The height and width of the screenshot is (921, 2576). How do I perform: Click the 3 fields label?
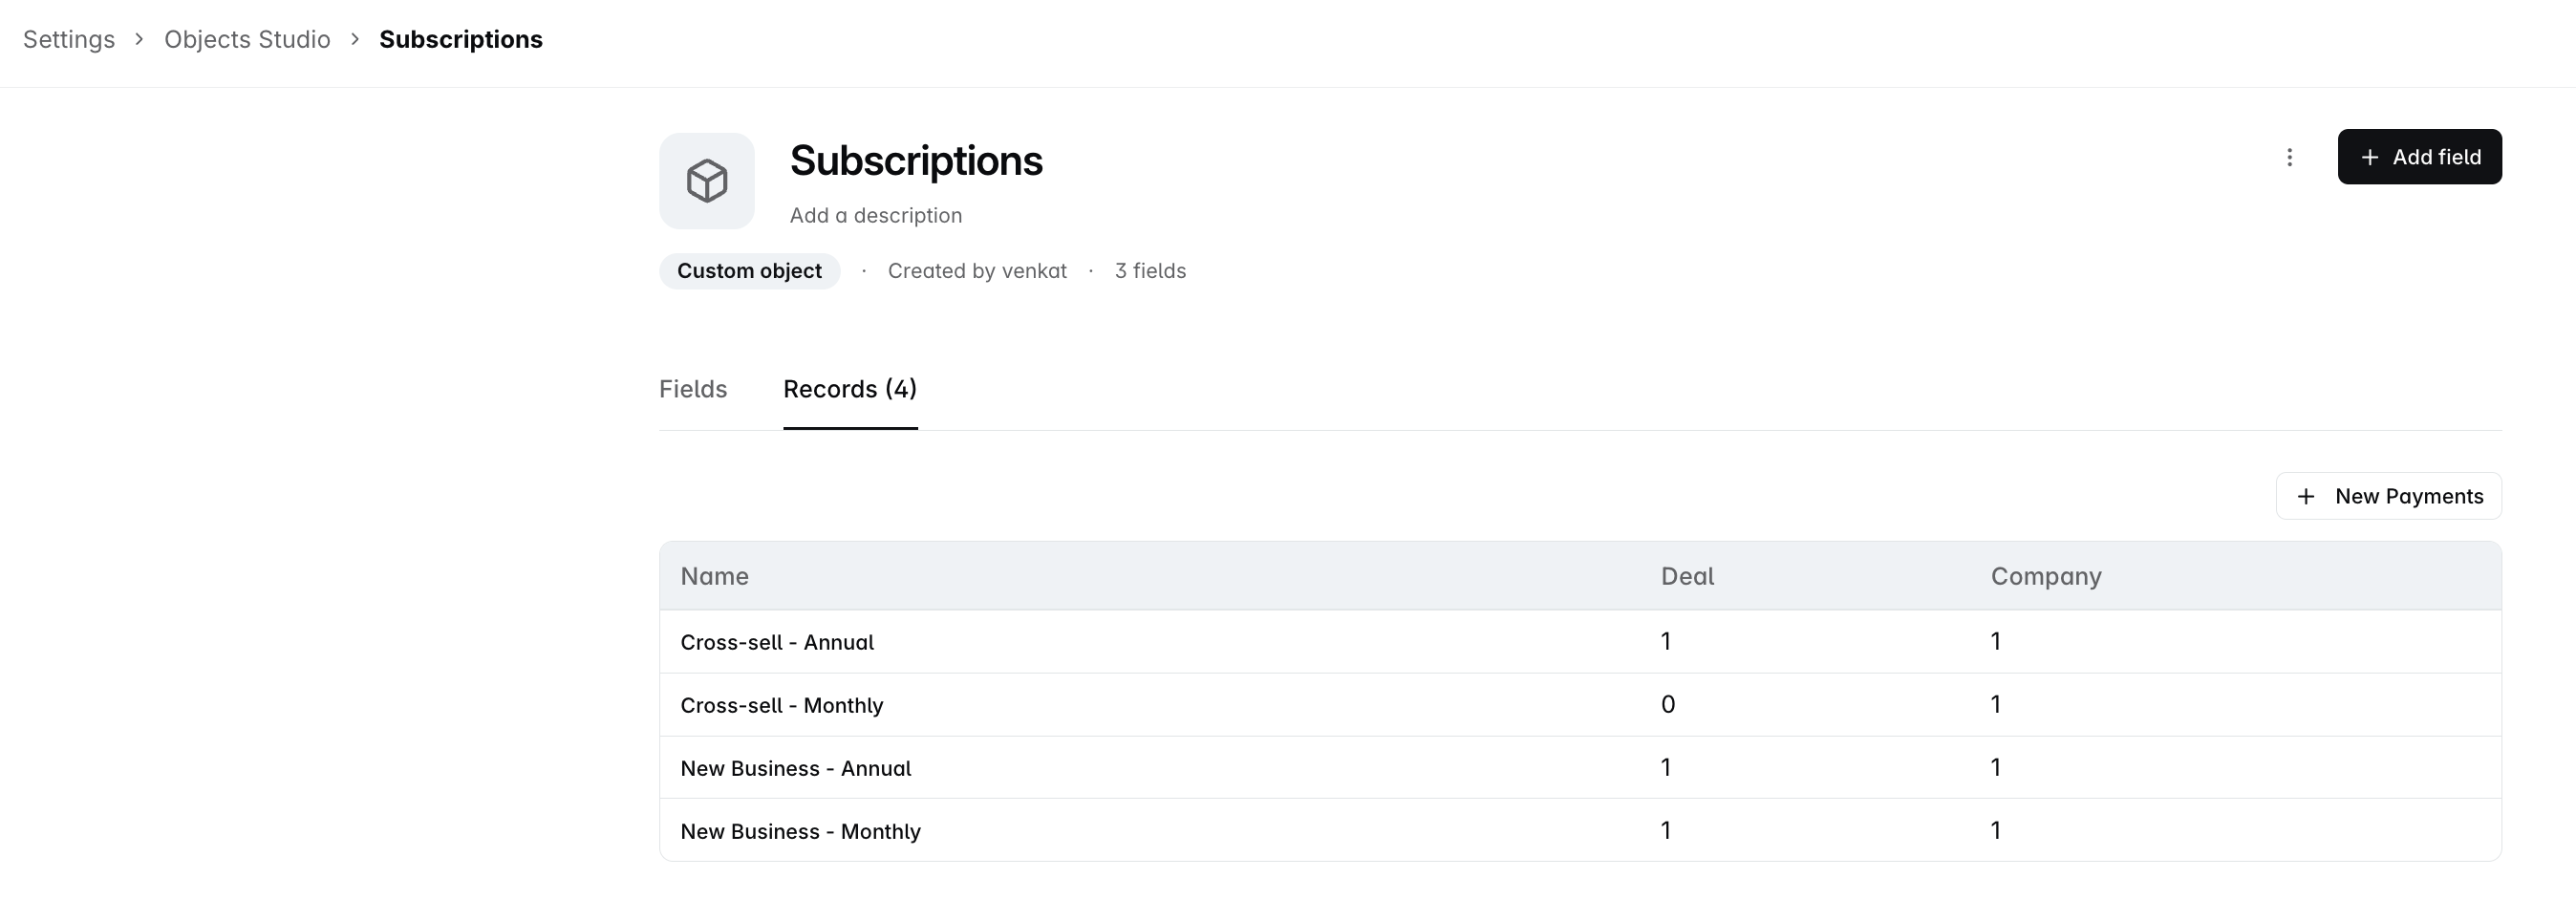pos(1150,271)
